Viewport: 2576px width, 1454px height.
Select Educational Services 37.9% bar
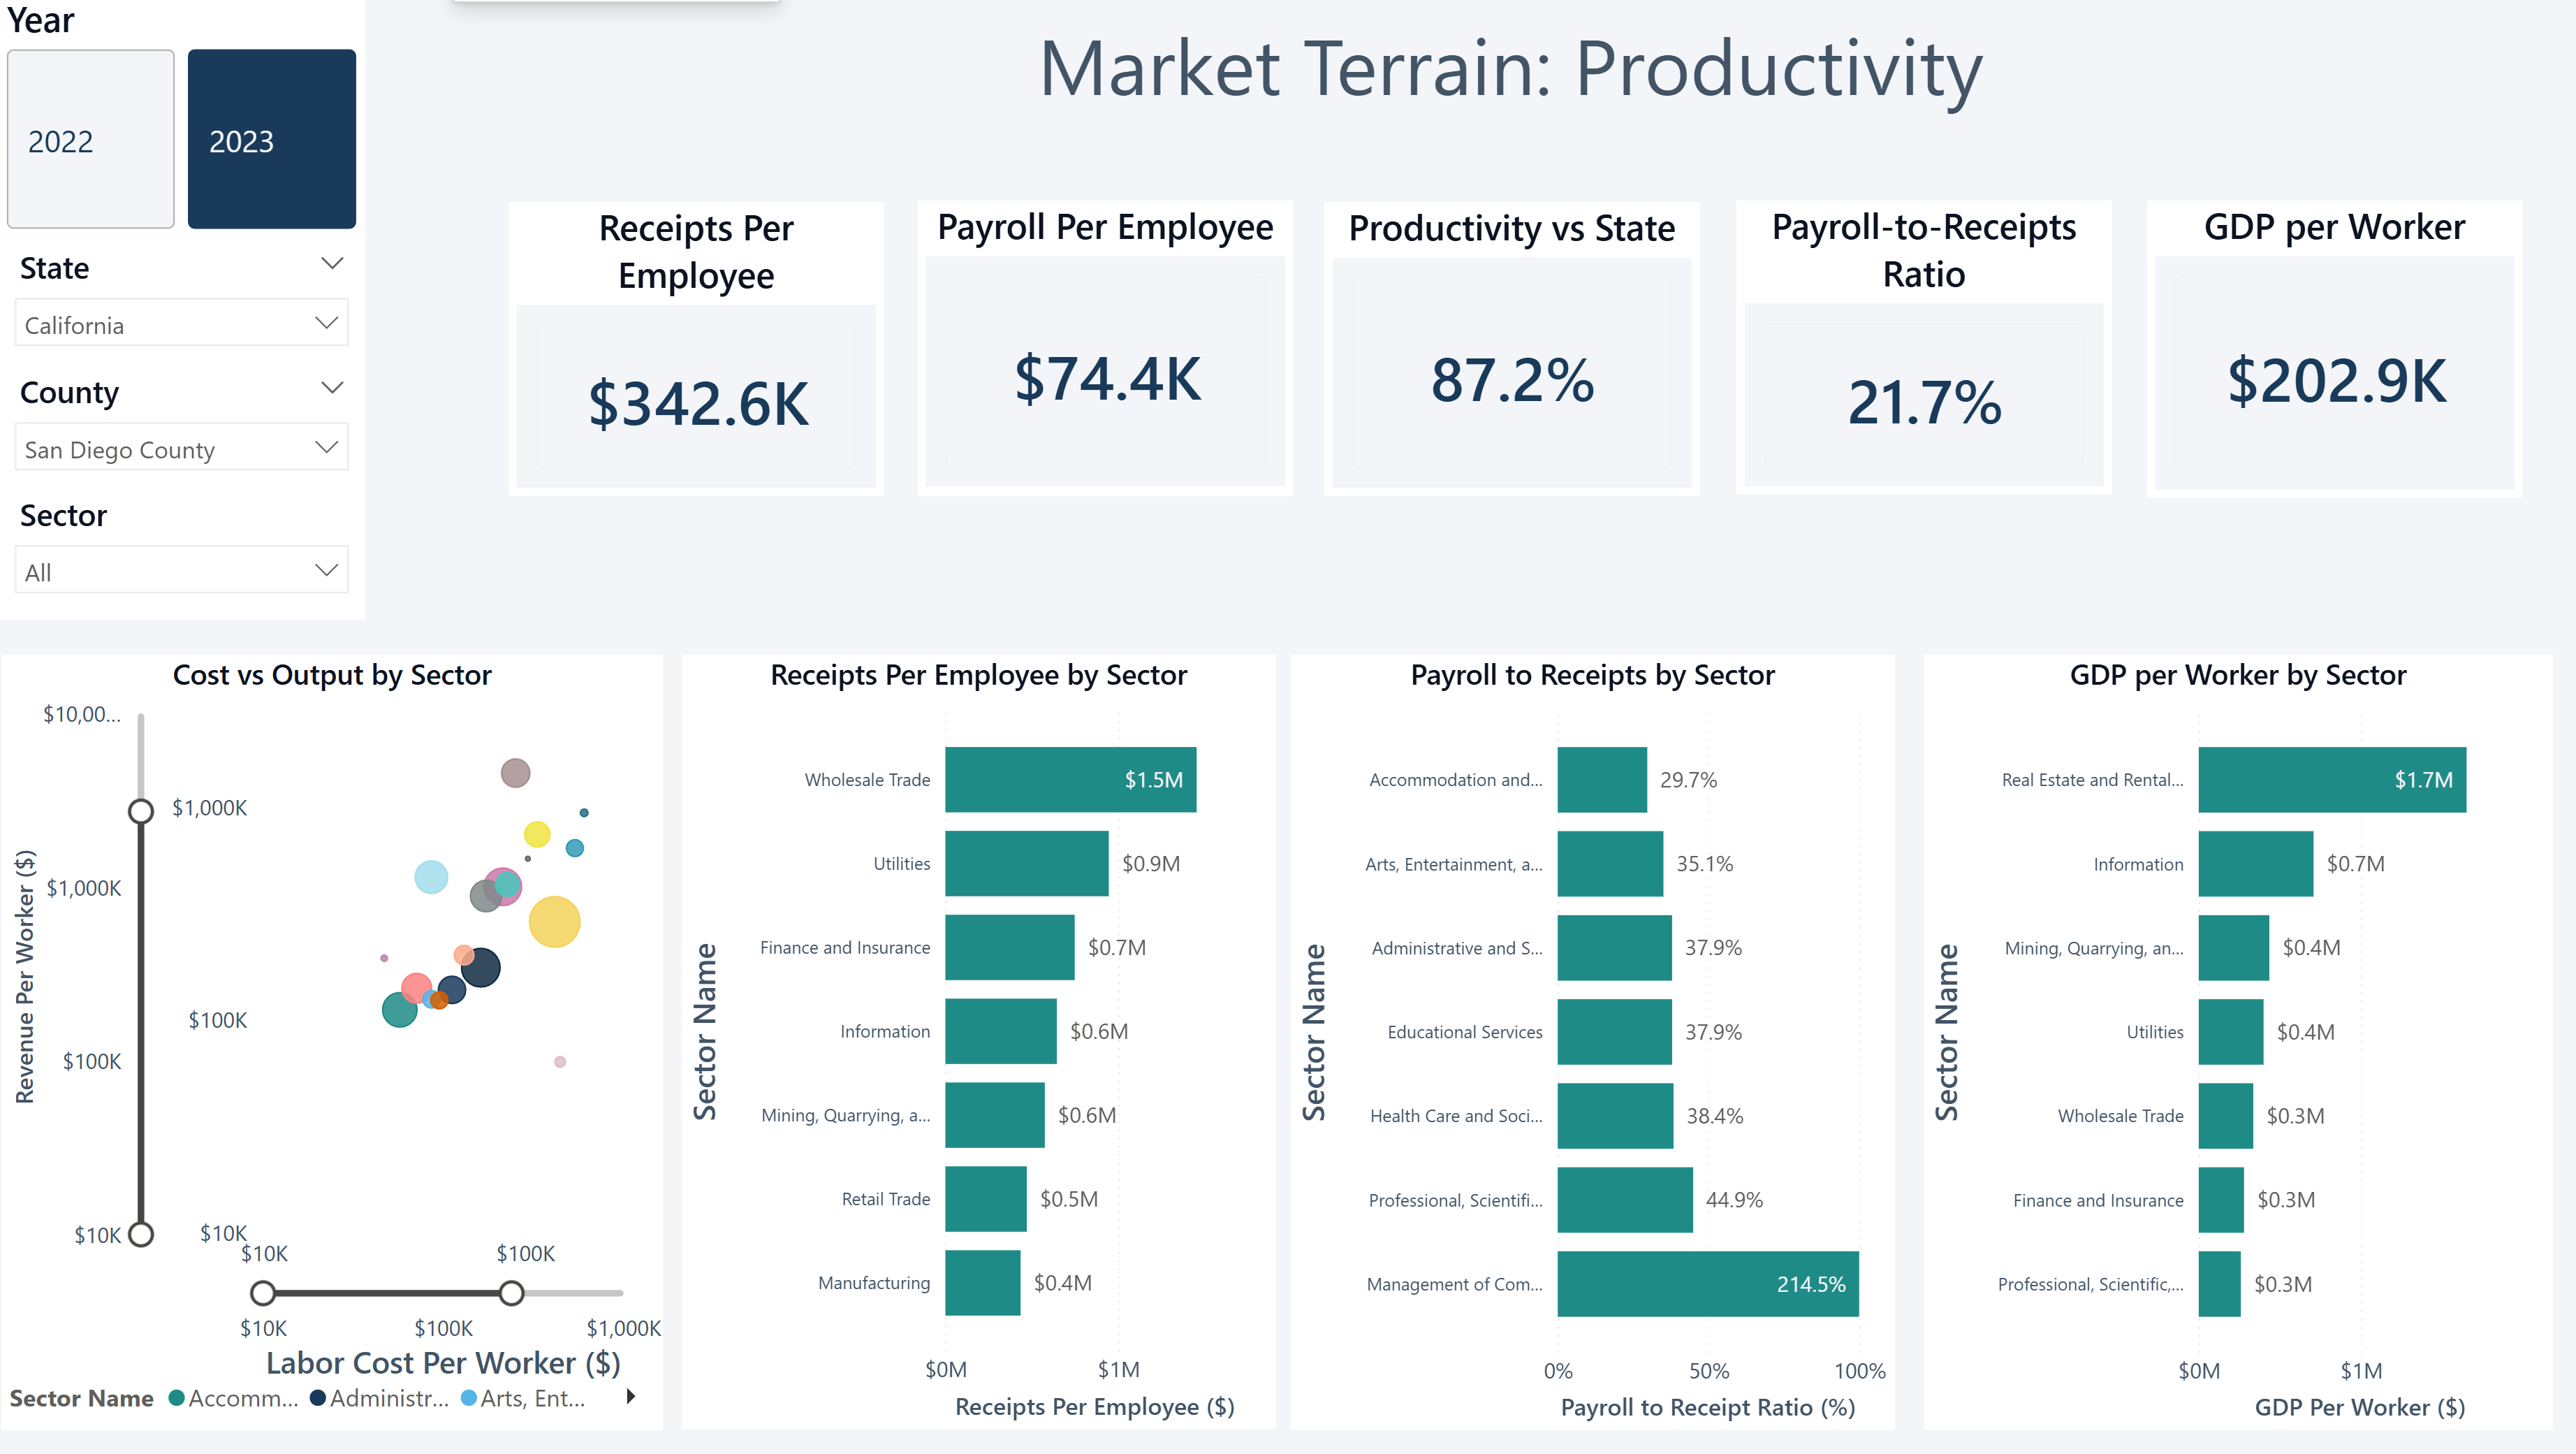1614,1031
